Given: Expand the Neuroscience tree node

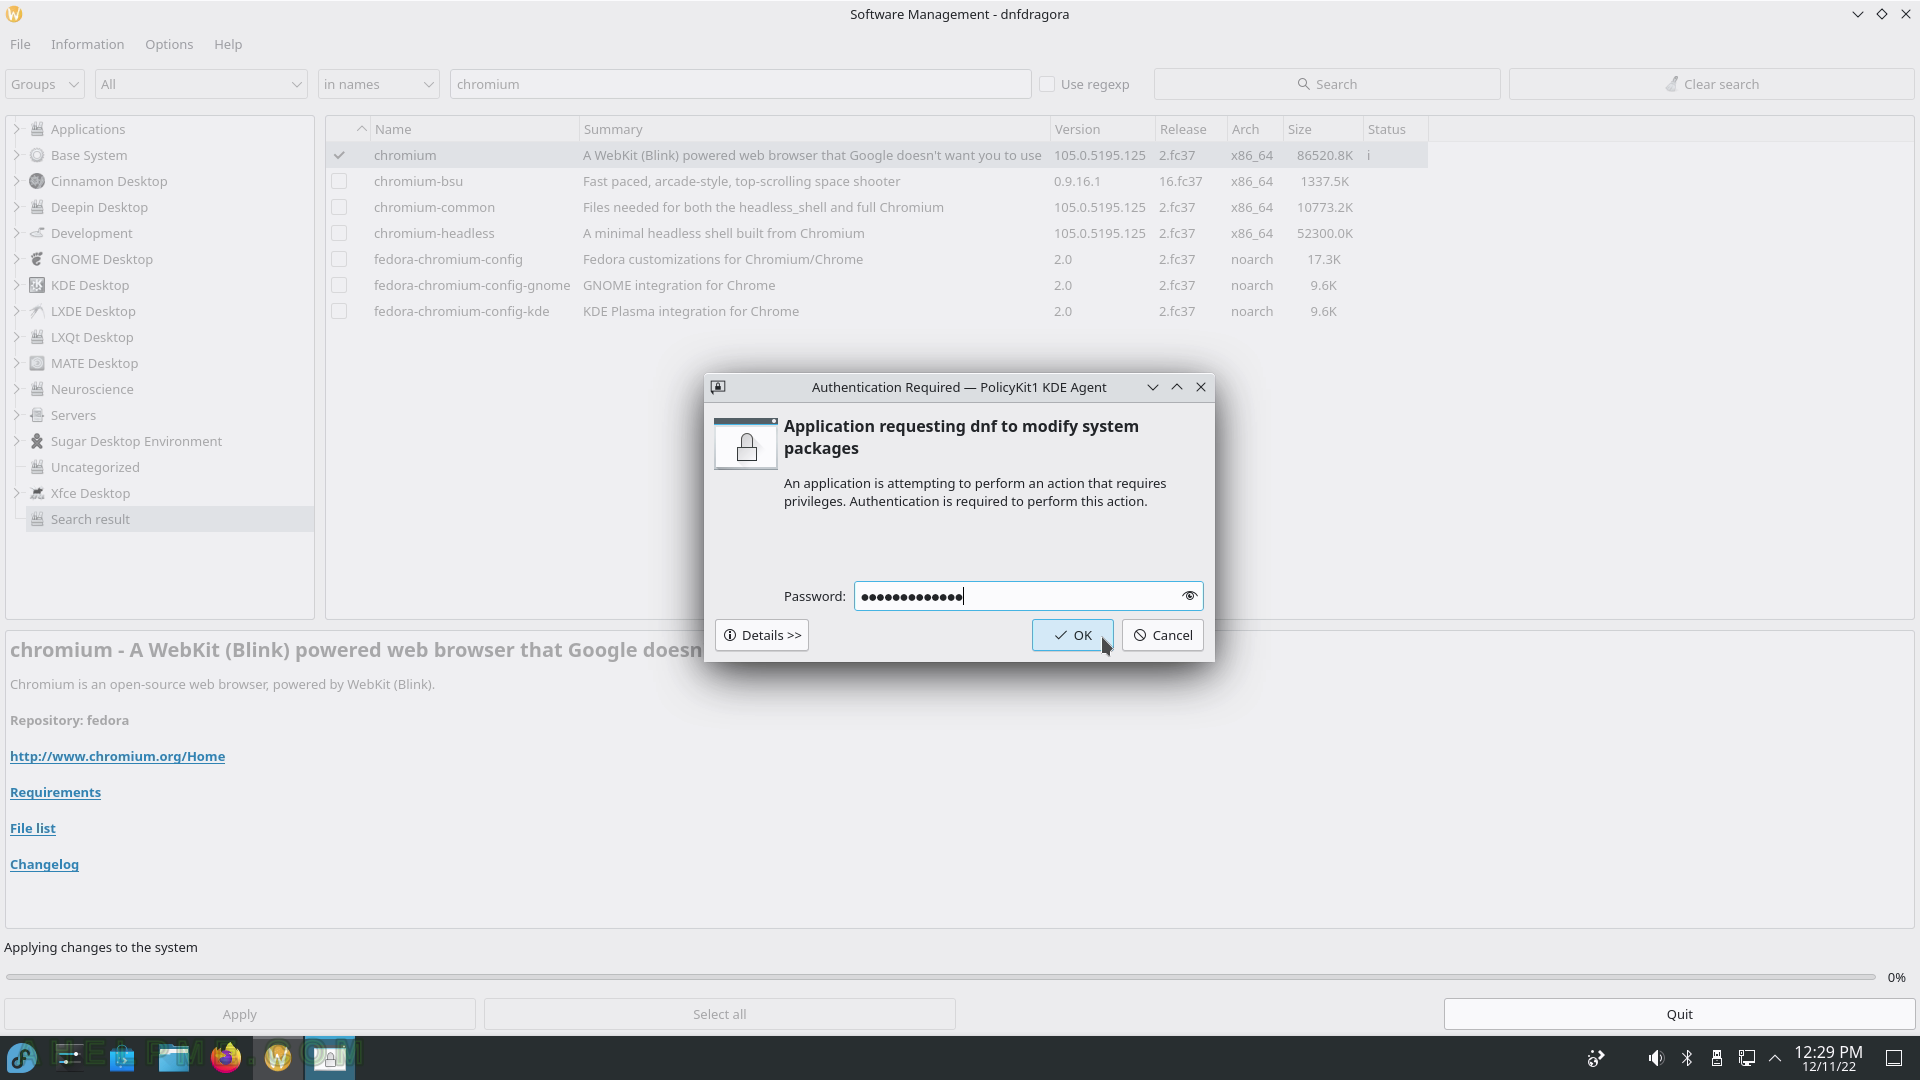Looking at the screenshot, I should [16, 389].
